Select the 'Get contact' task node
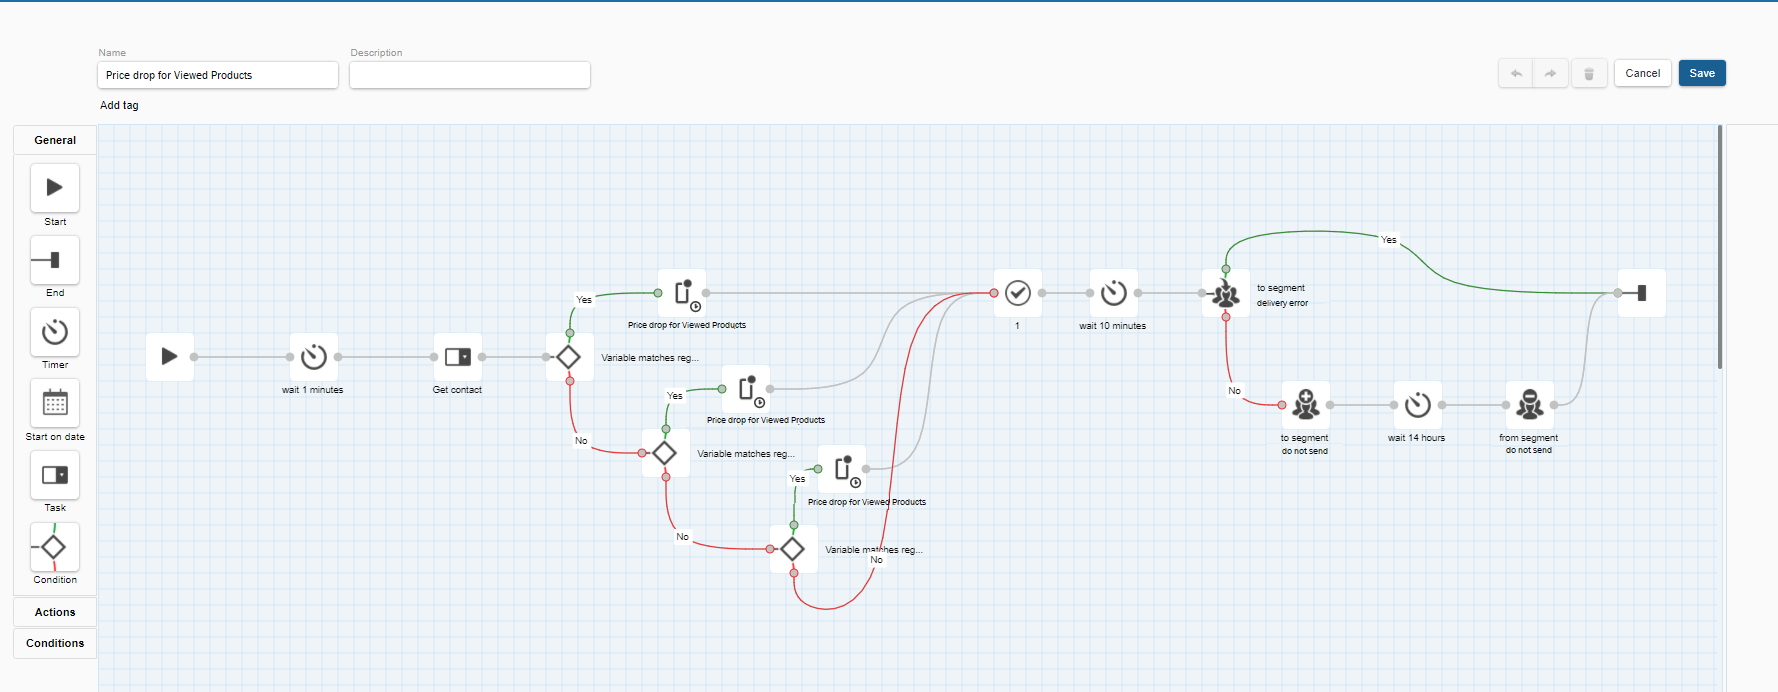This screenshot has height=692, width=1778. tap(458, 357)
